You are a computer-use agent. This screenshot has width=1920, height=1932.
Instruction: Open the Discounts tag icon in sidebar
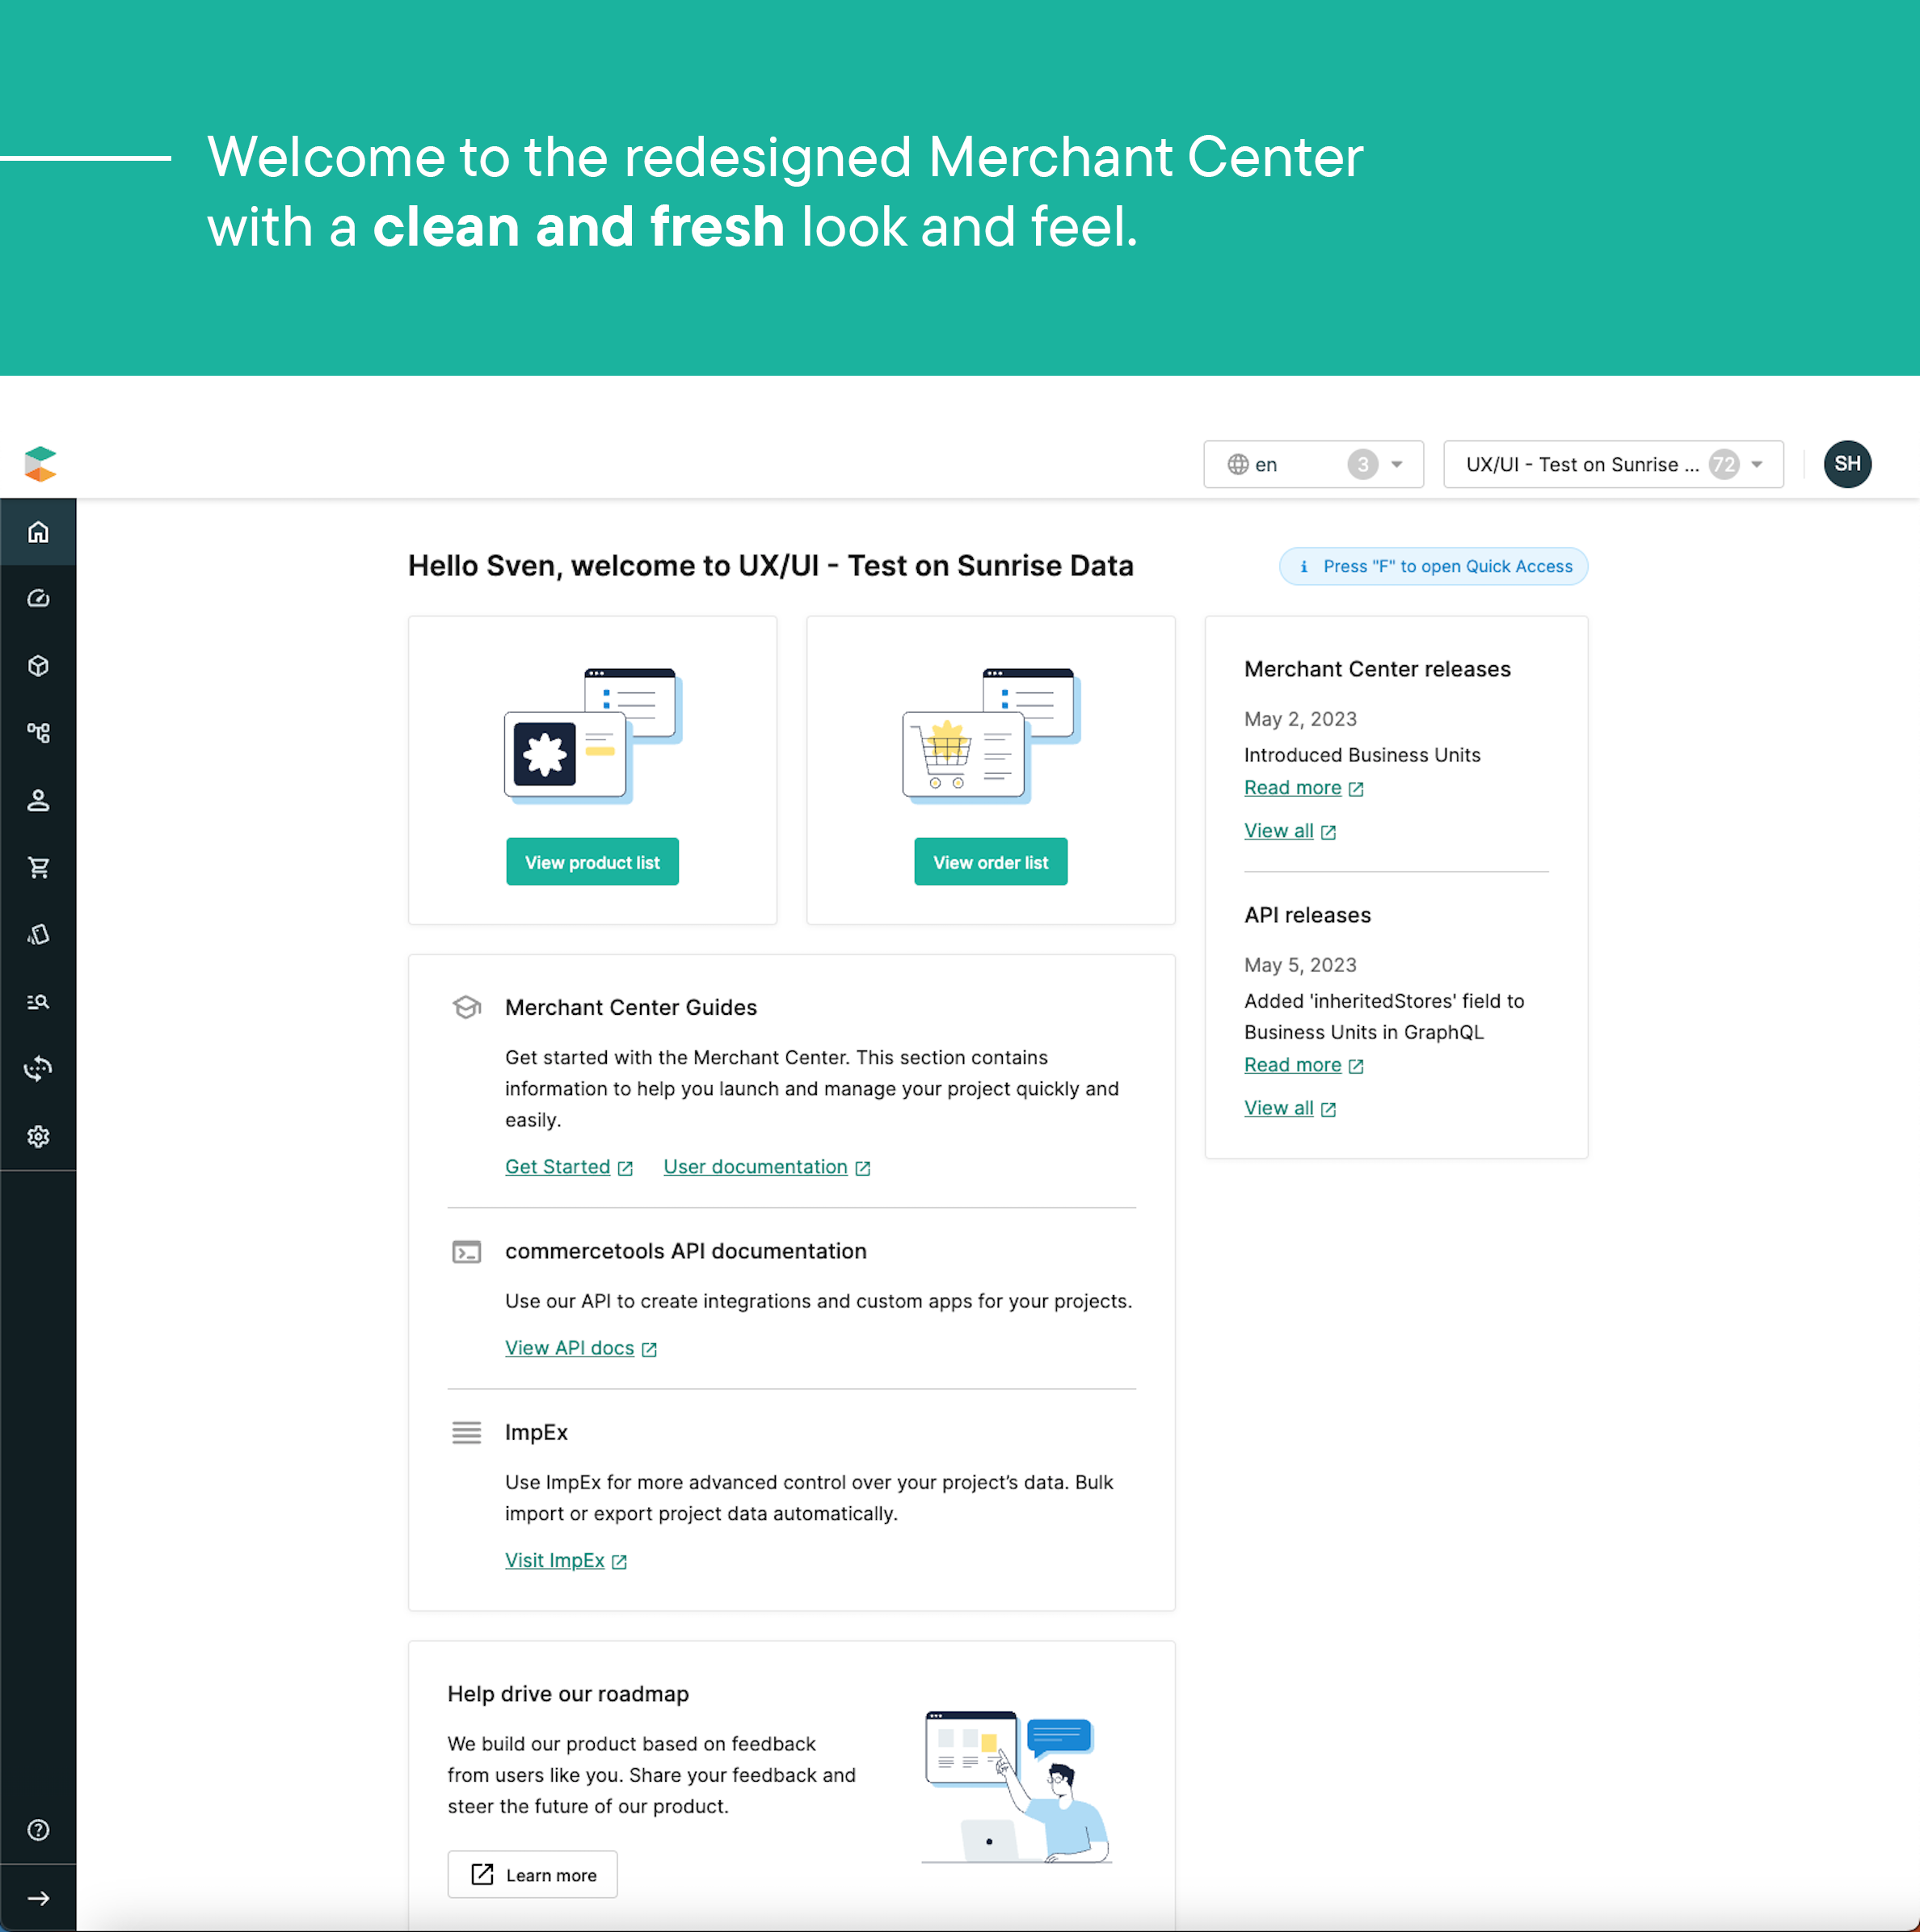38,934
